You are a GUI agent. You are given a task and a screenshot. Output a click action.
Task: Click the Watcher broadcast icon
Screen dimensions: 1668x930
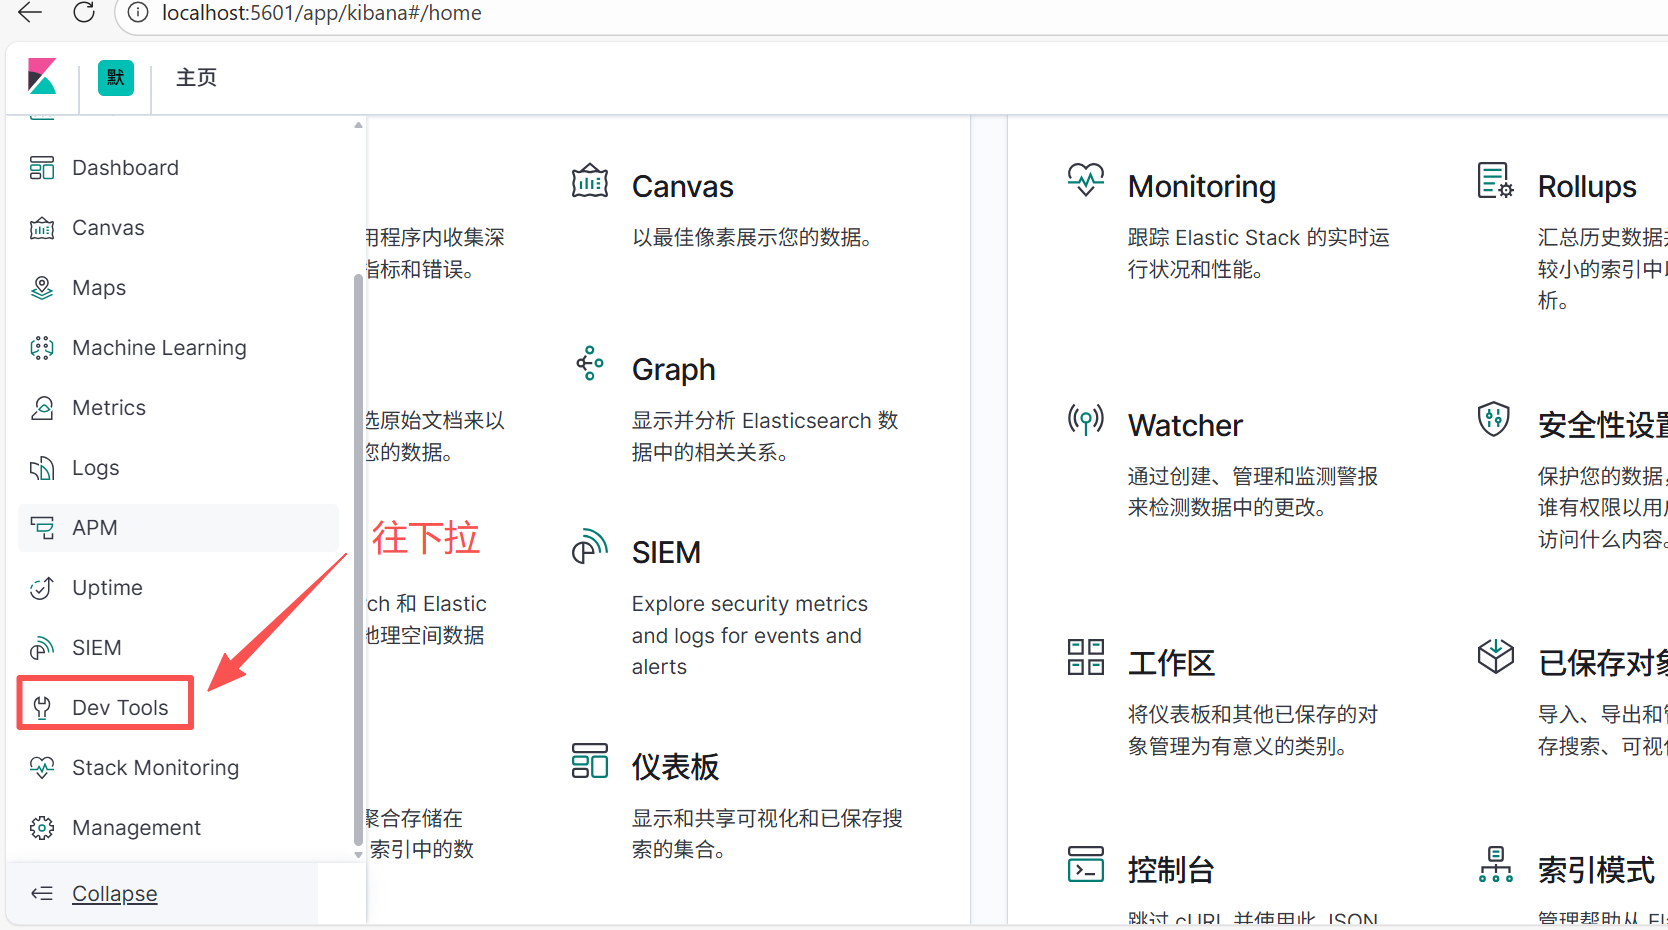1086,419
